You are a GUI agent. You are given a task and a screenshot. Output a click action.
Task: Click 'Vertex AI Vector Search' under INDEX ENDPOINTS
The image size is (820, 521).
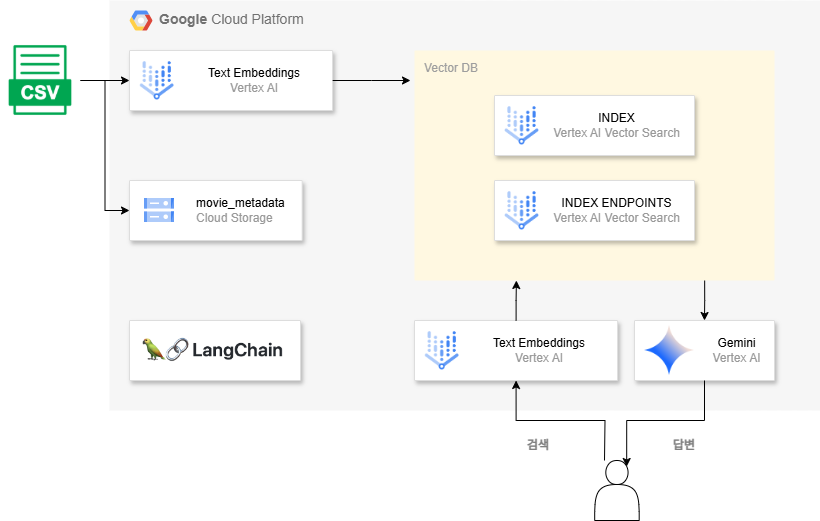coord(617,218)
